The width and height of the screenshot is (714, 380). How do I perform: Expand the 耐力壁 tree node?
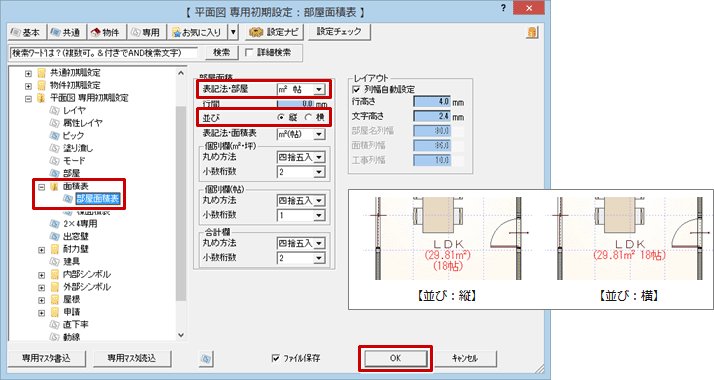tap(41, 249)
